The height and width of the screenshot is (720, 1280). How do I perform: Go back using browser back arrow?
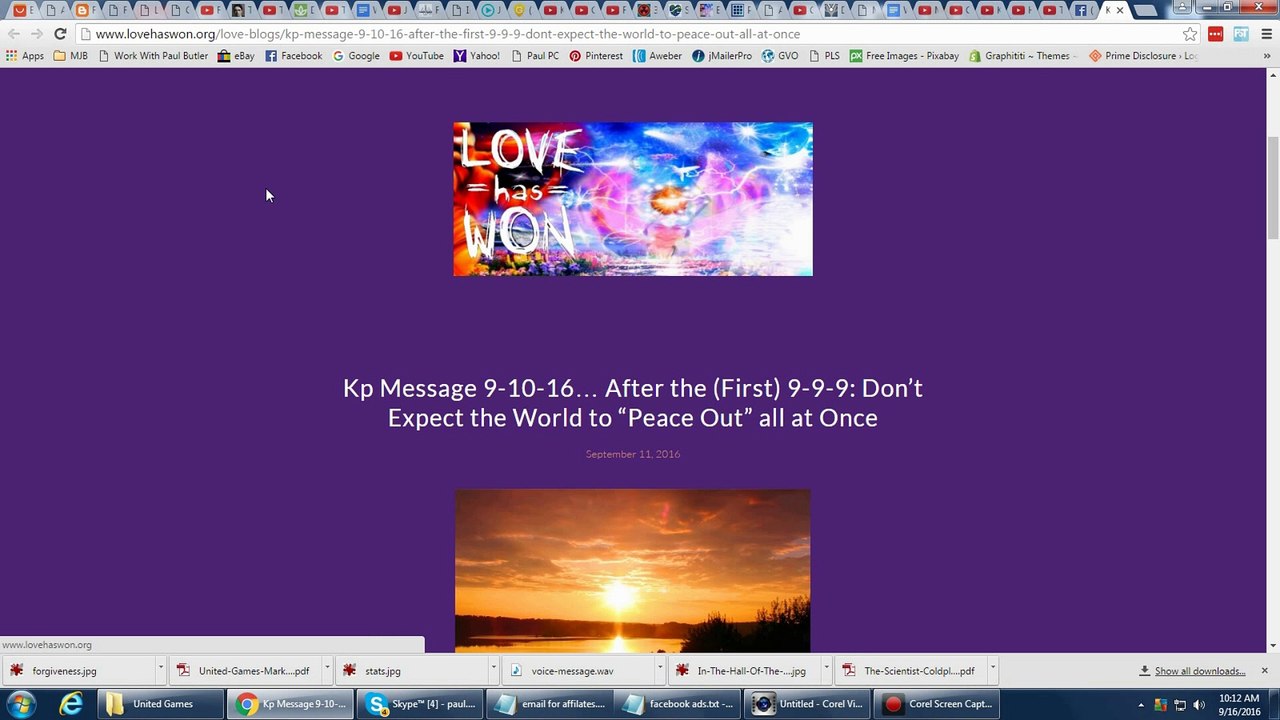tap(14, 34)
